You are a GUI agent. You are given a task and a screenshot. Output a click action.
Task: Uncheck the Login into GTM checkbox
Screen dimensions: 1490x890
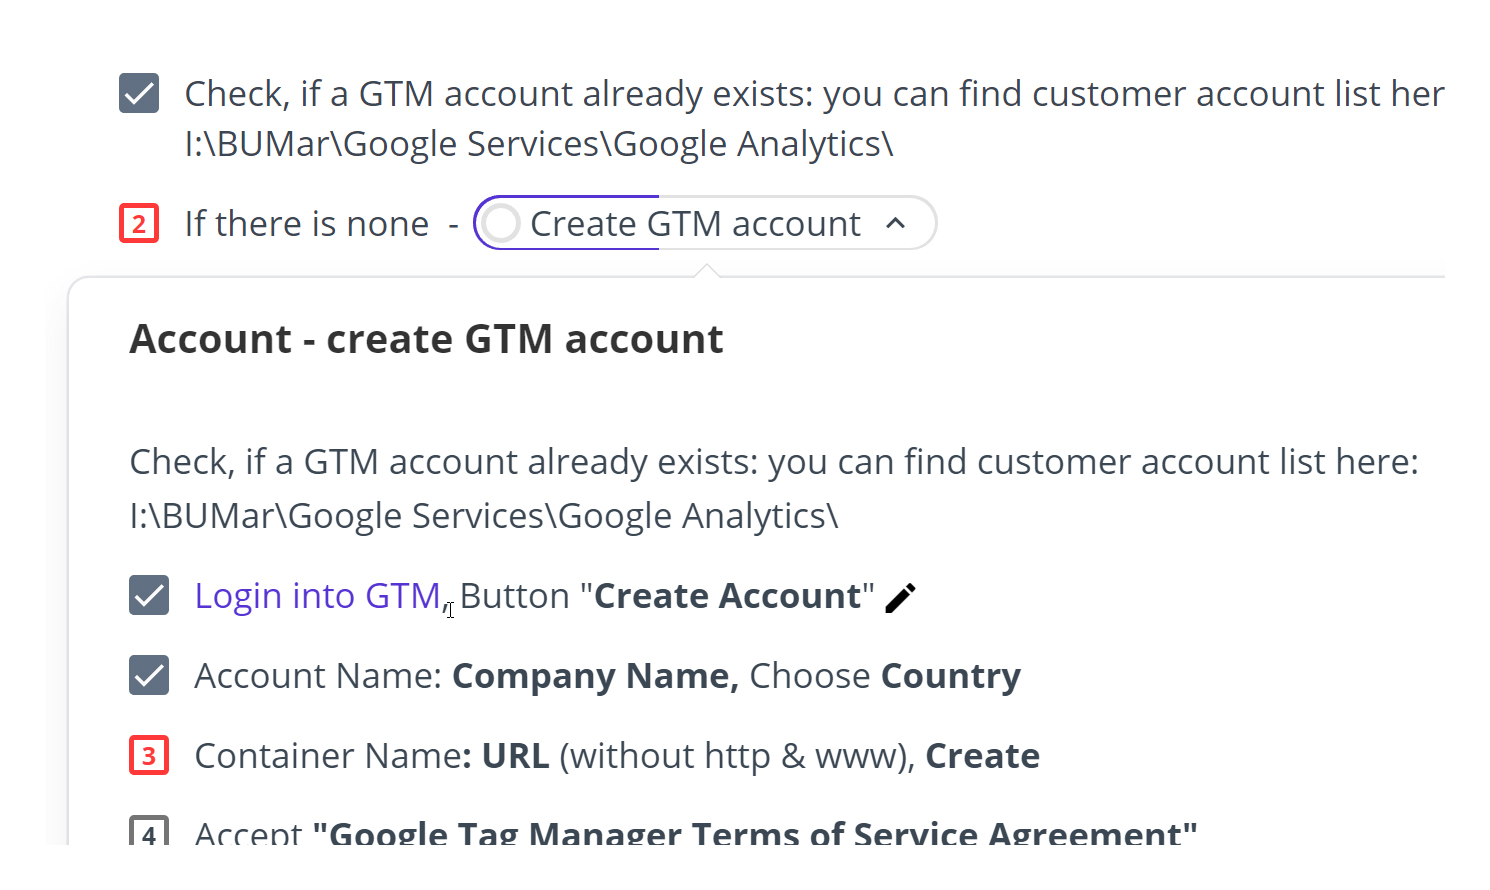(x=149, y=596)
